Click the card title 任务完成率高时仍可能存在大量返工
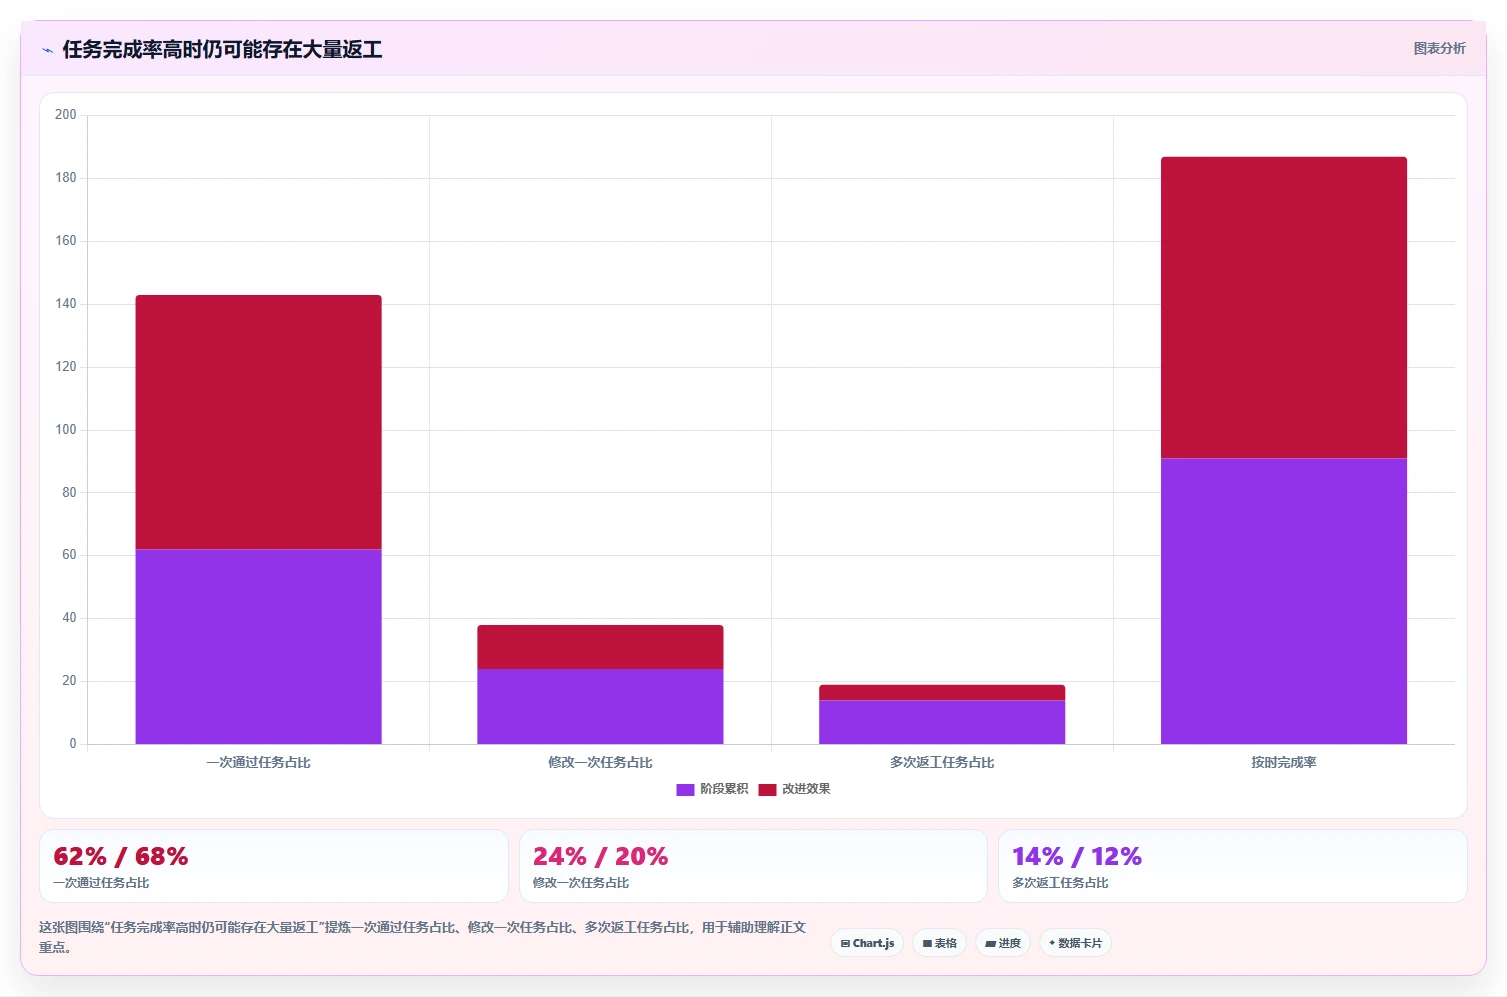 click(x=222, y=49)
